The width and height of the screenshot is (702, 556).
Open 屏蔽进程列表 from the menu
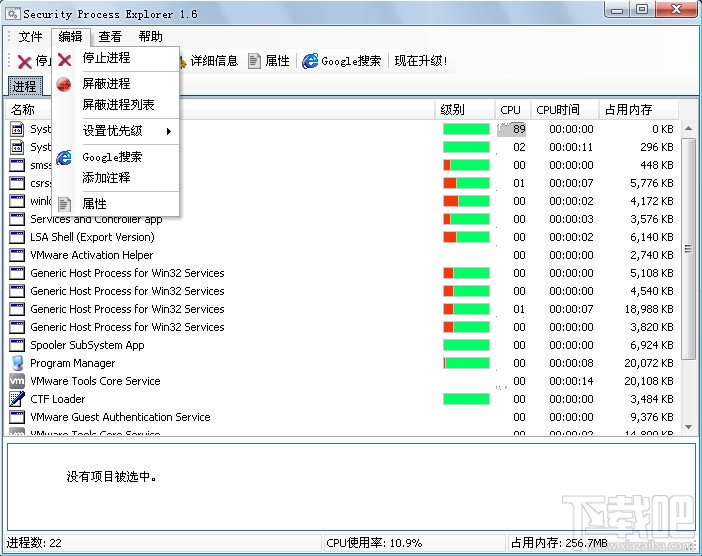tap(116, 105)
